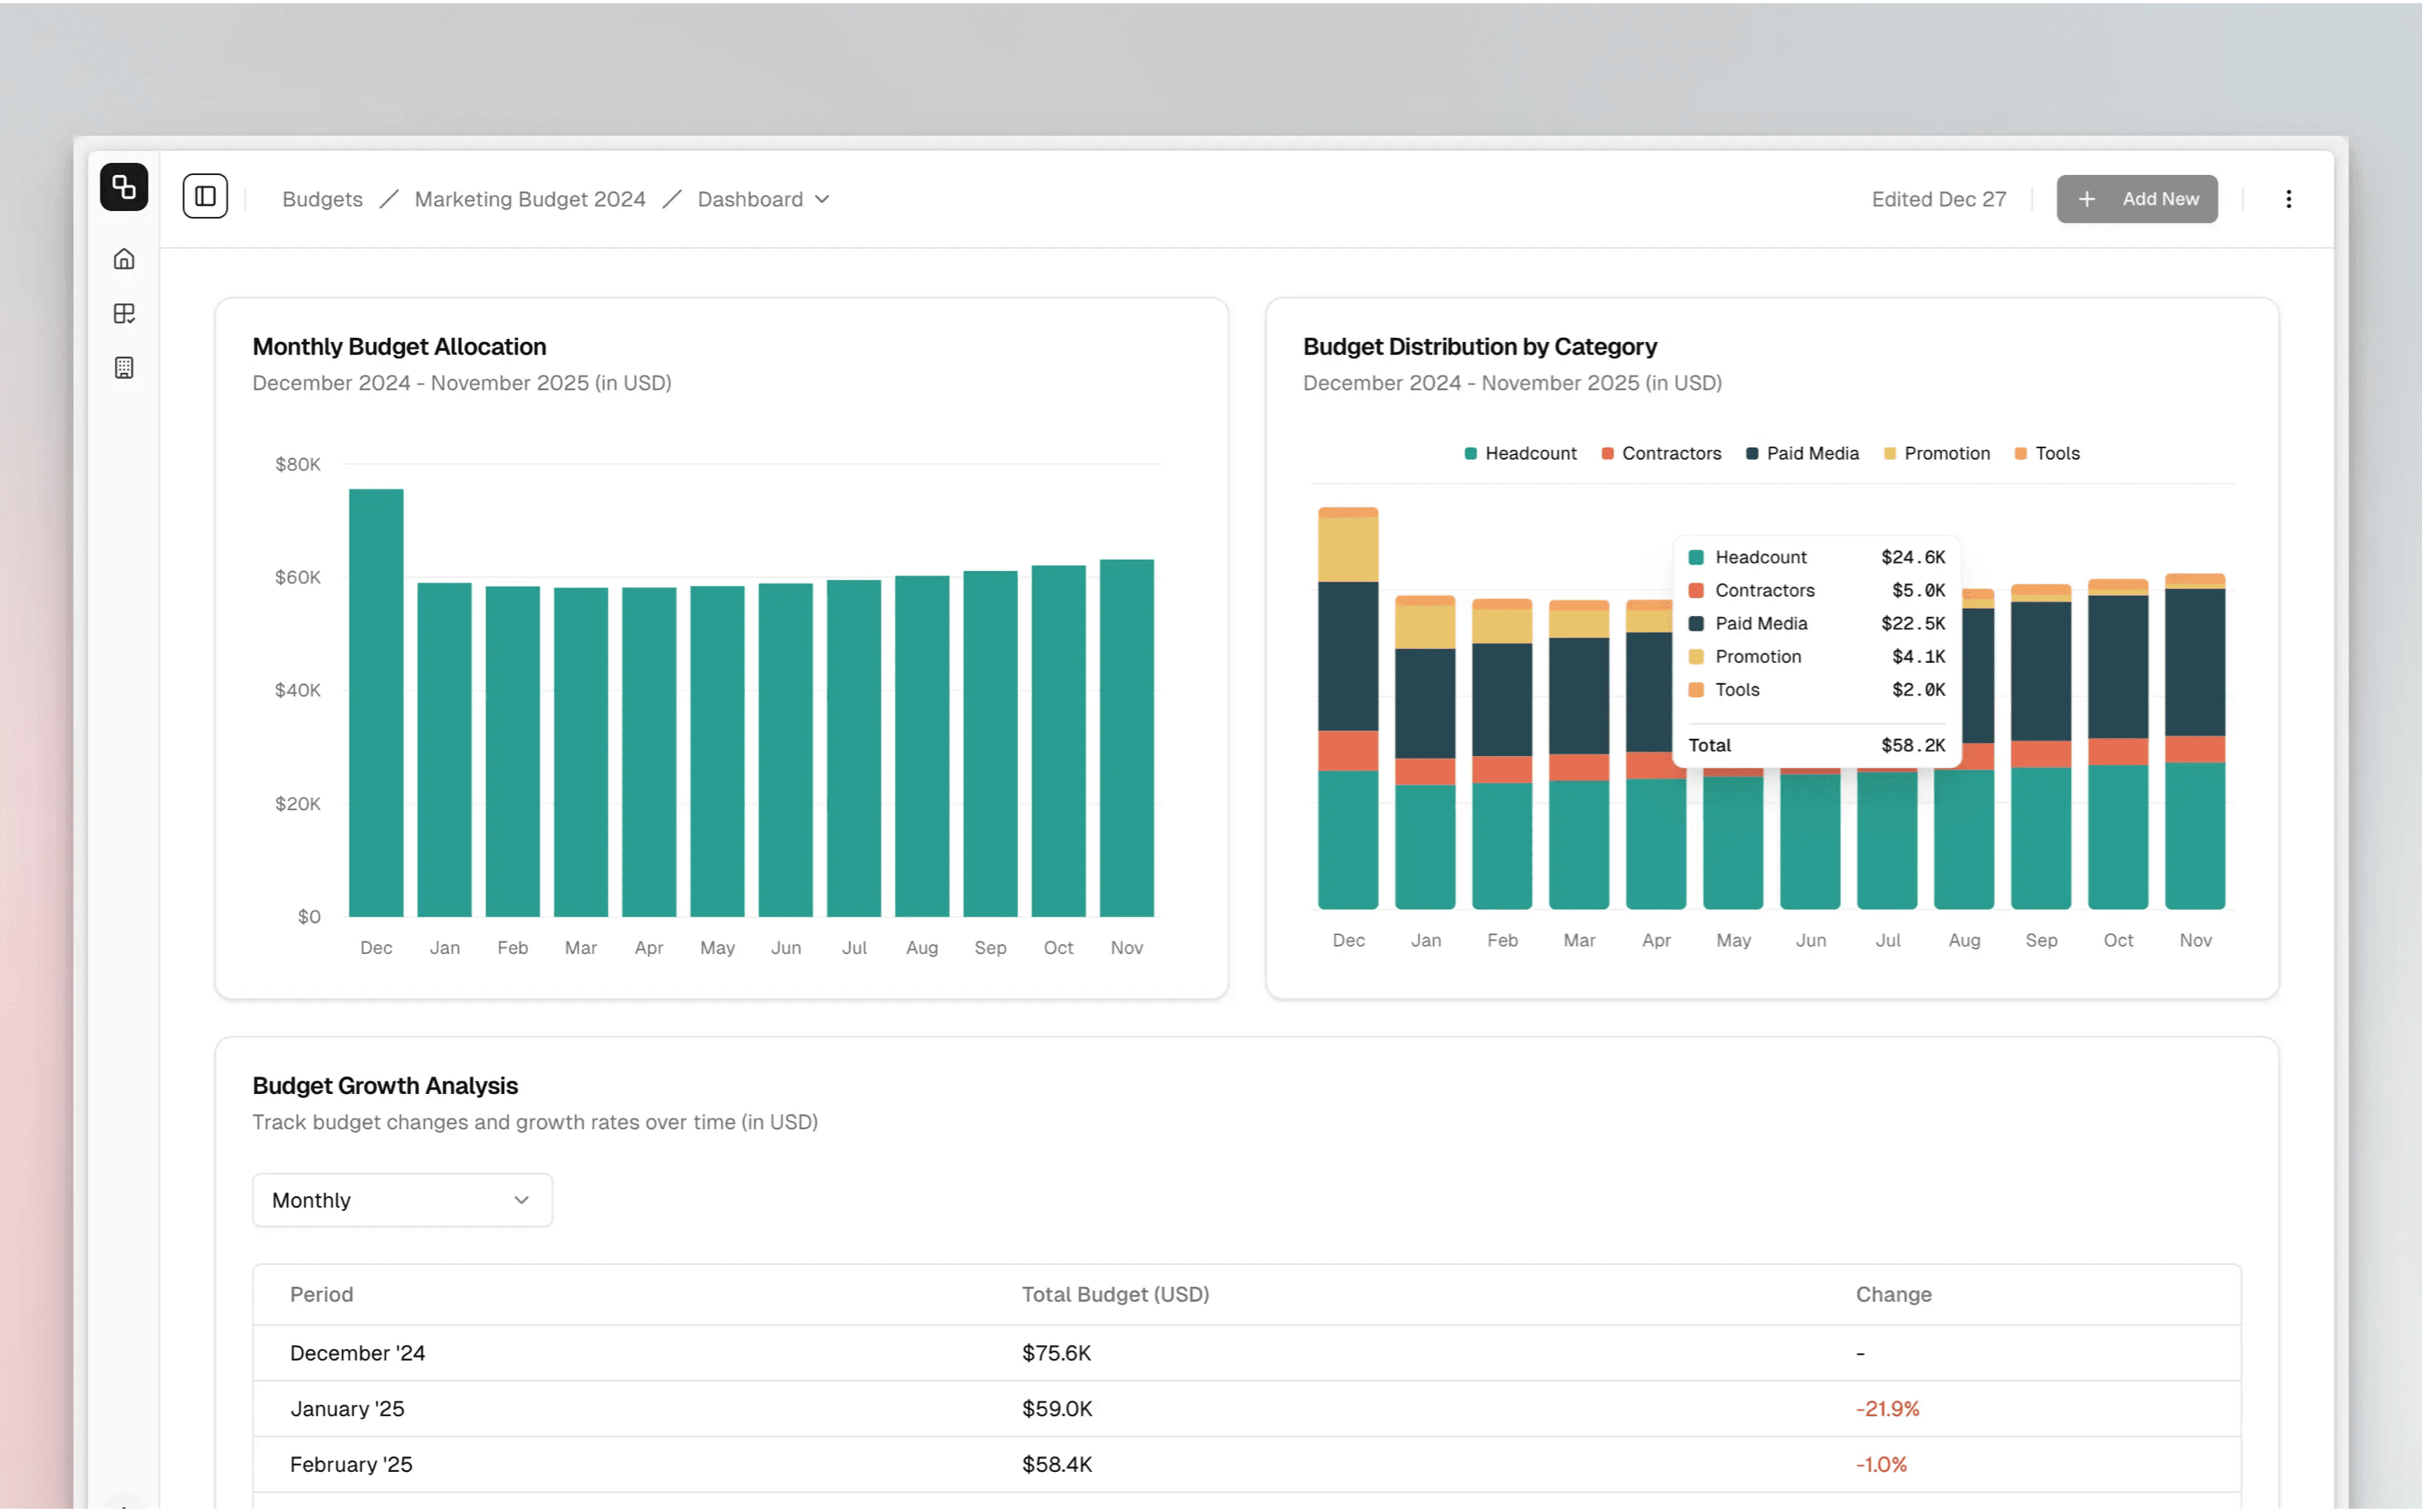The height and width of the screenshot is (1512, 2422).
Task: Toggle Contractors series in chart legend
Action: (x=1661, y=453)
